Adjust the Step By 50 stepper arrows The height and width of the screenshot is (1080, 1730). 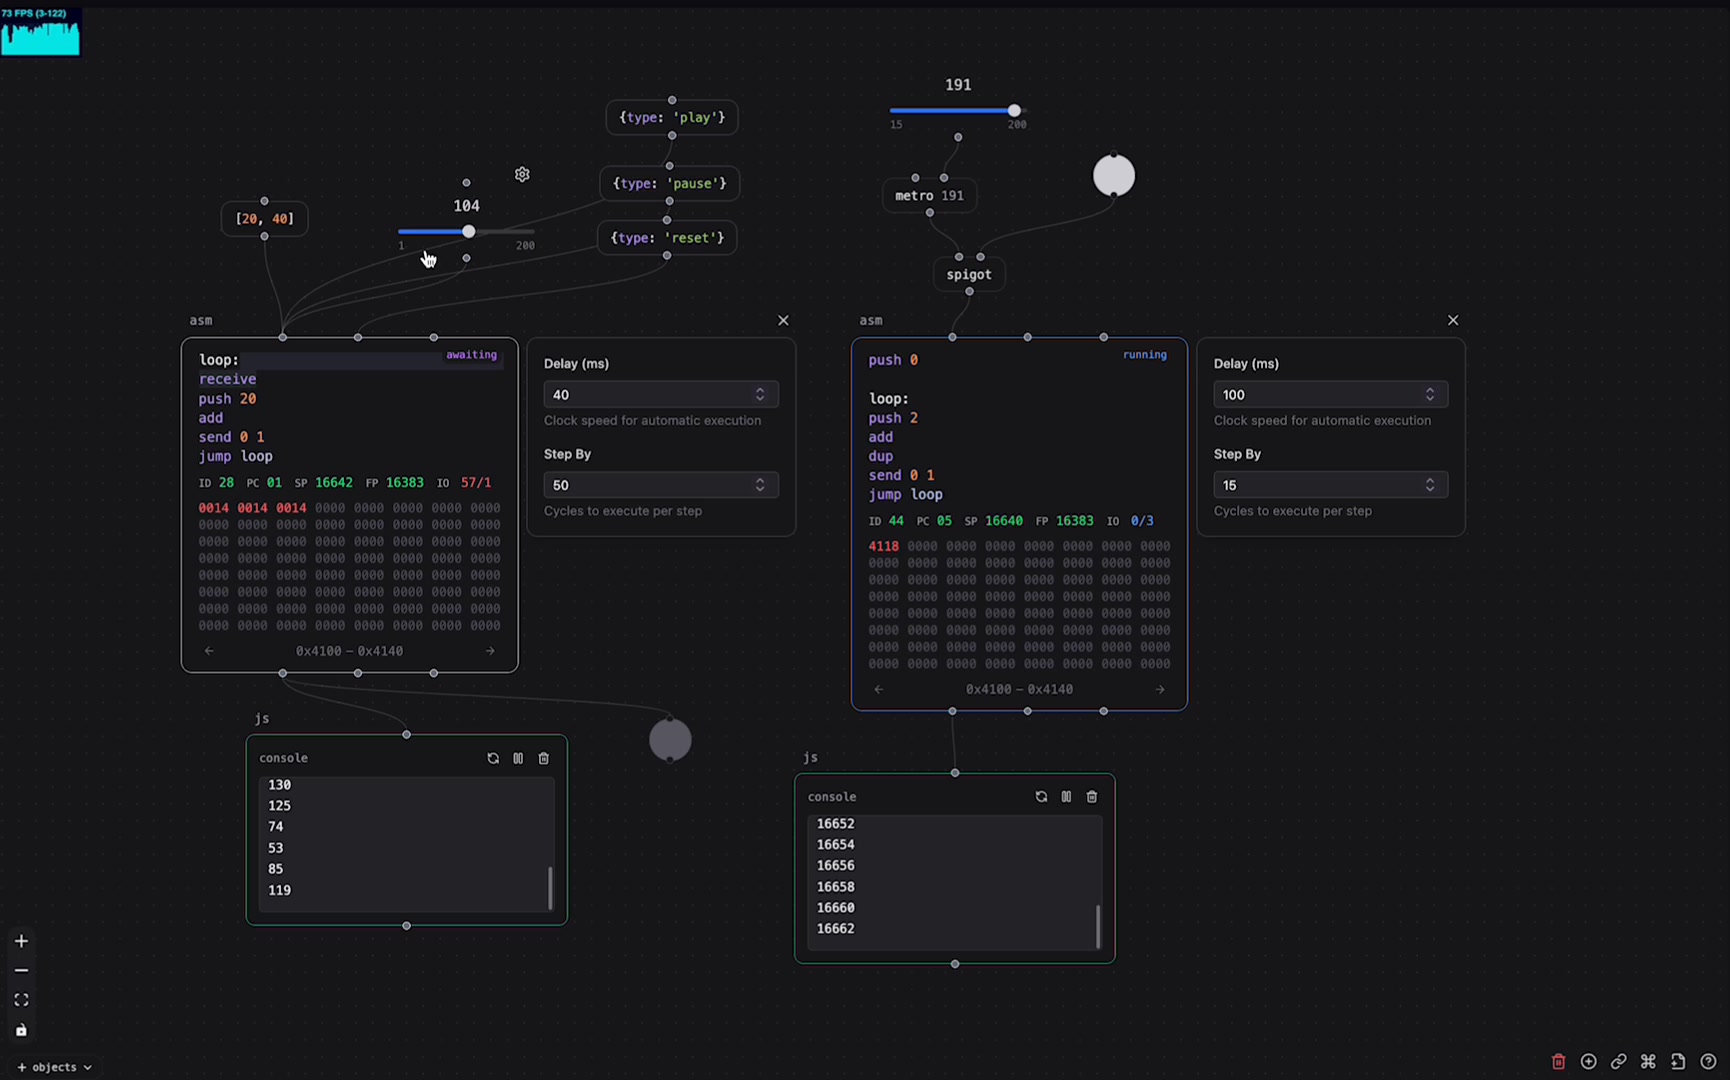click(760, 485)
